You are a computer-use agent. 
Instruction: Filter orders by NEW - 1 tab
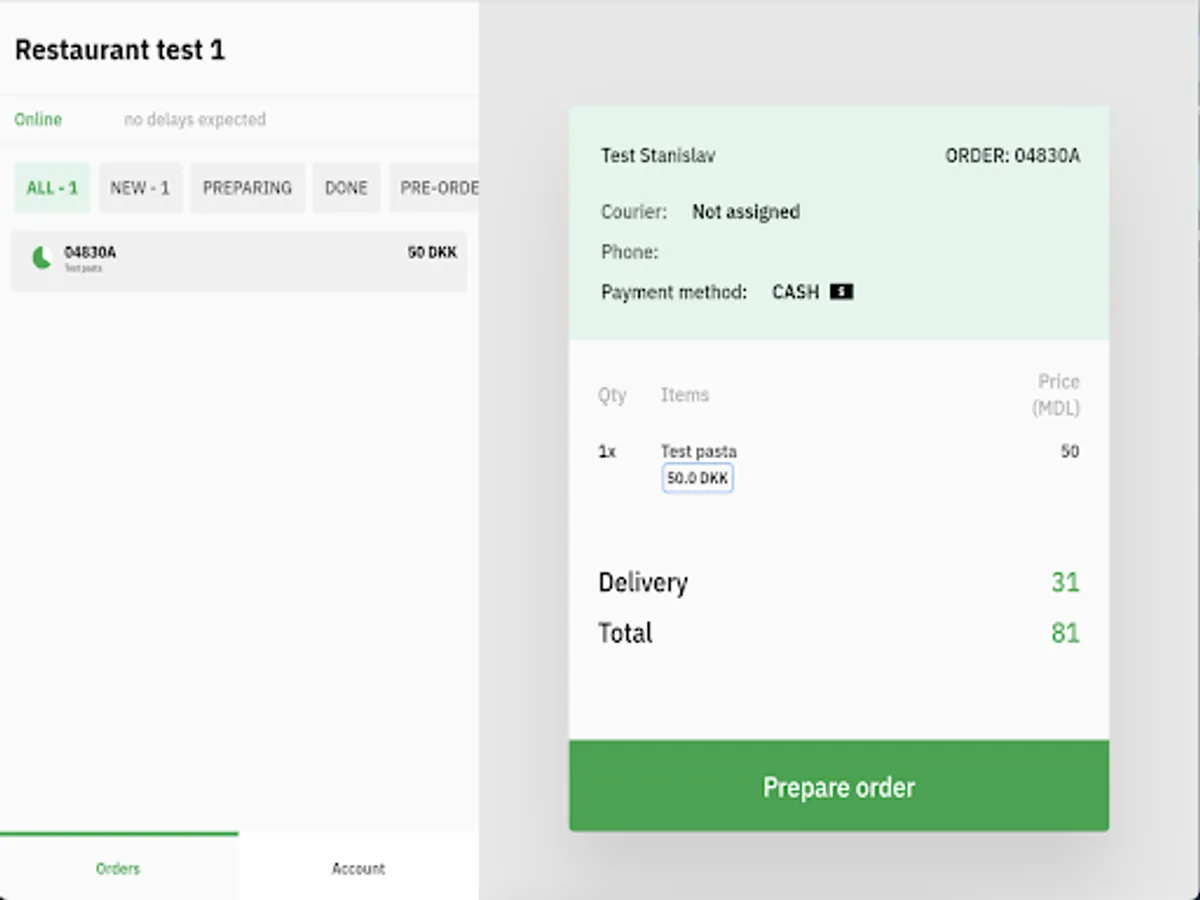coord(140,188)
